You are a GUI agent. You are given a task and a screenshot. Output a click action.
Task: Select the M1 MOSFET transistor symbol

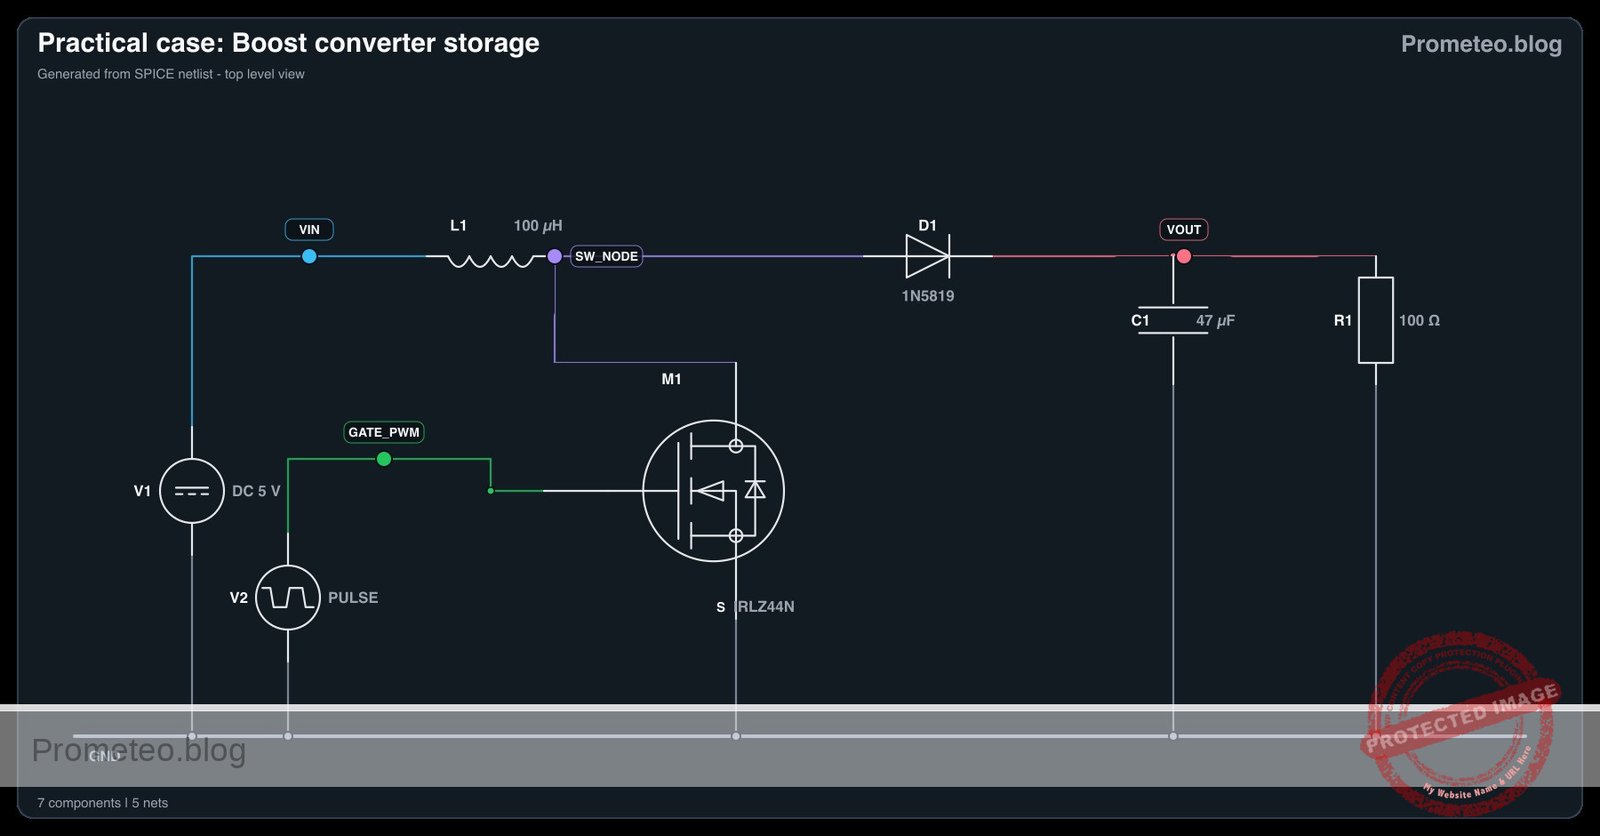(x=713, y=491)
